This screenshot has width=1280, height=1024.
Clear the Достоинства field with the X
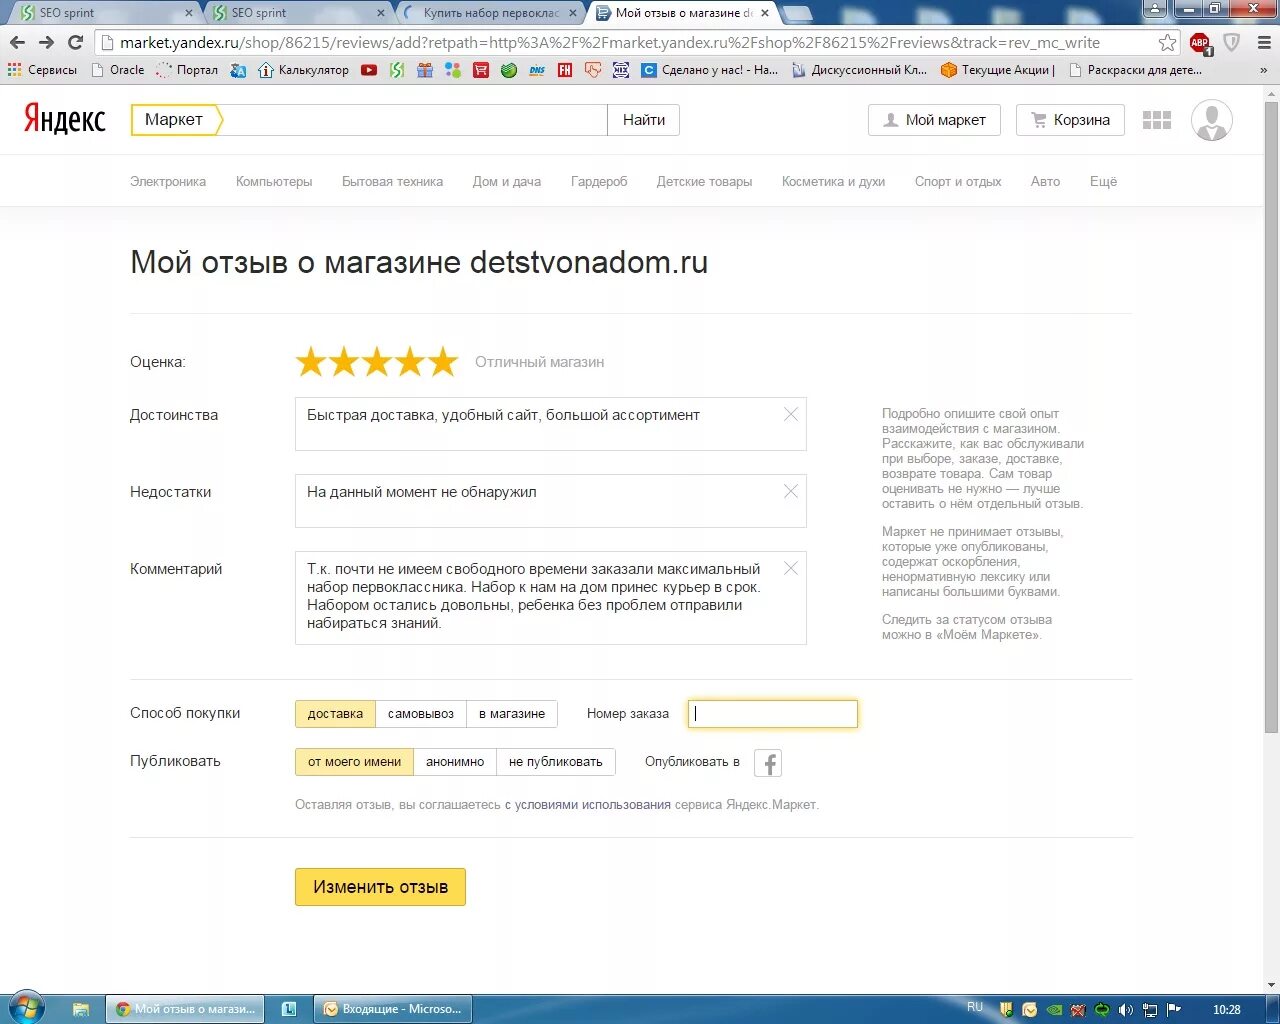tap(791, 414)
